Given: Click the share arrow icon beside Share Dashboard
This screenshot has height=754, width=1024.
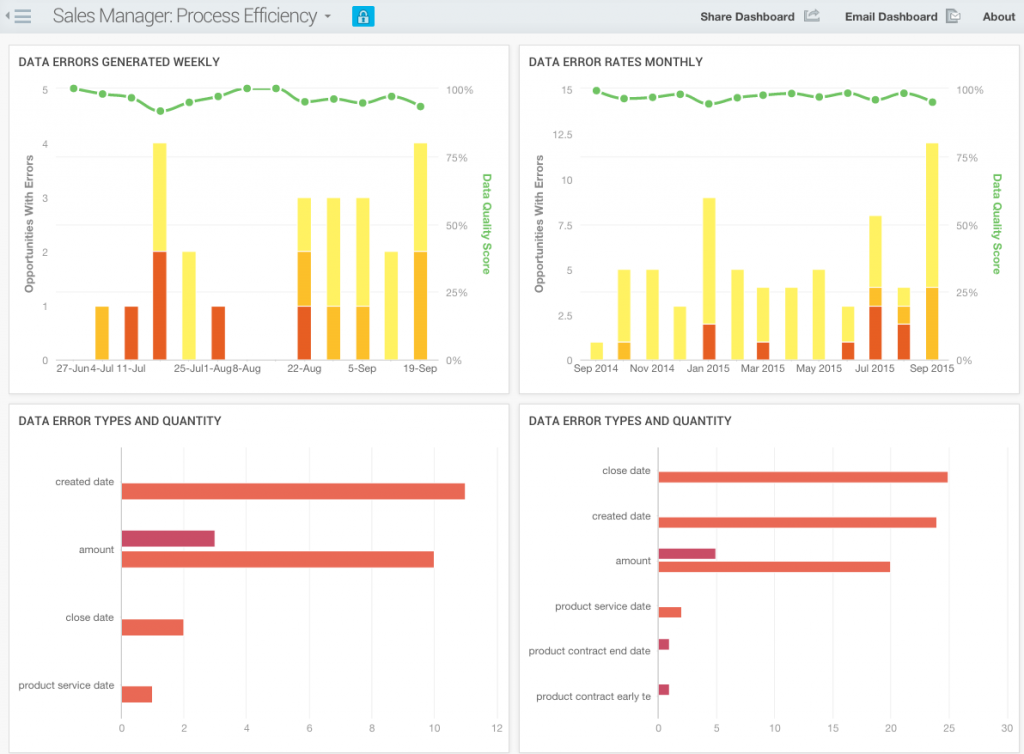Looking at the screenshot, I should [x=812, y=16].
